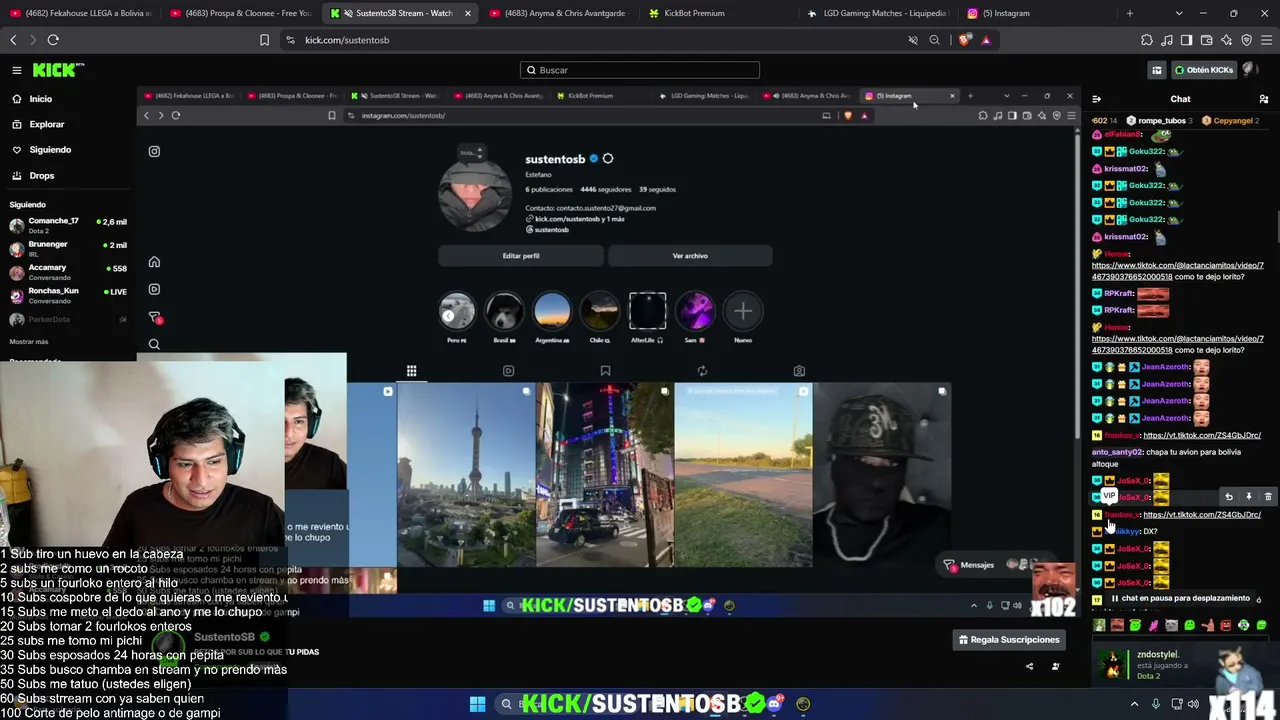1280x720 pixels.
Task: Click the Kick logo
Action: point(58,70)
